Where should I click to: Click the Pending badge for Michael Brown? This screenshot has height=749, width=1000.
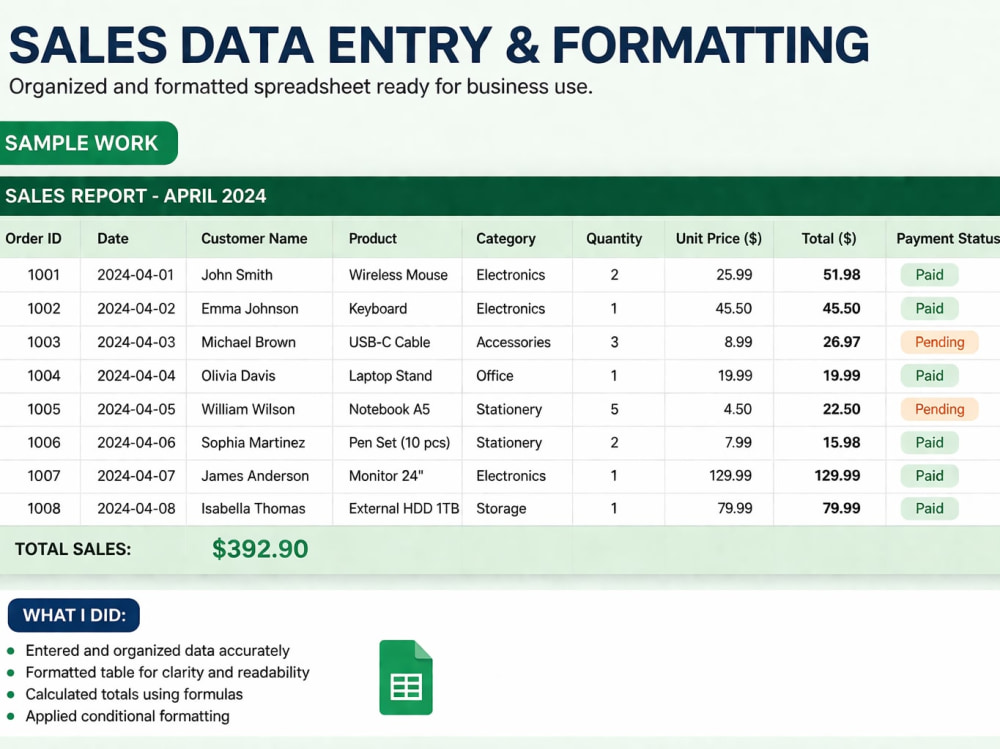pyautogui.click(x=939, y=342)
